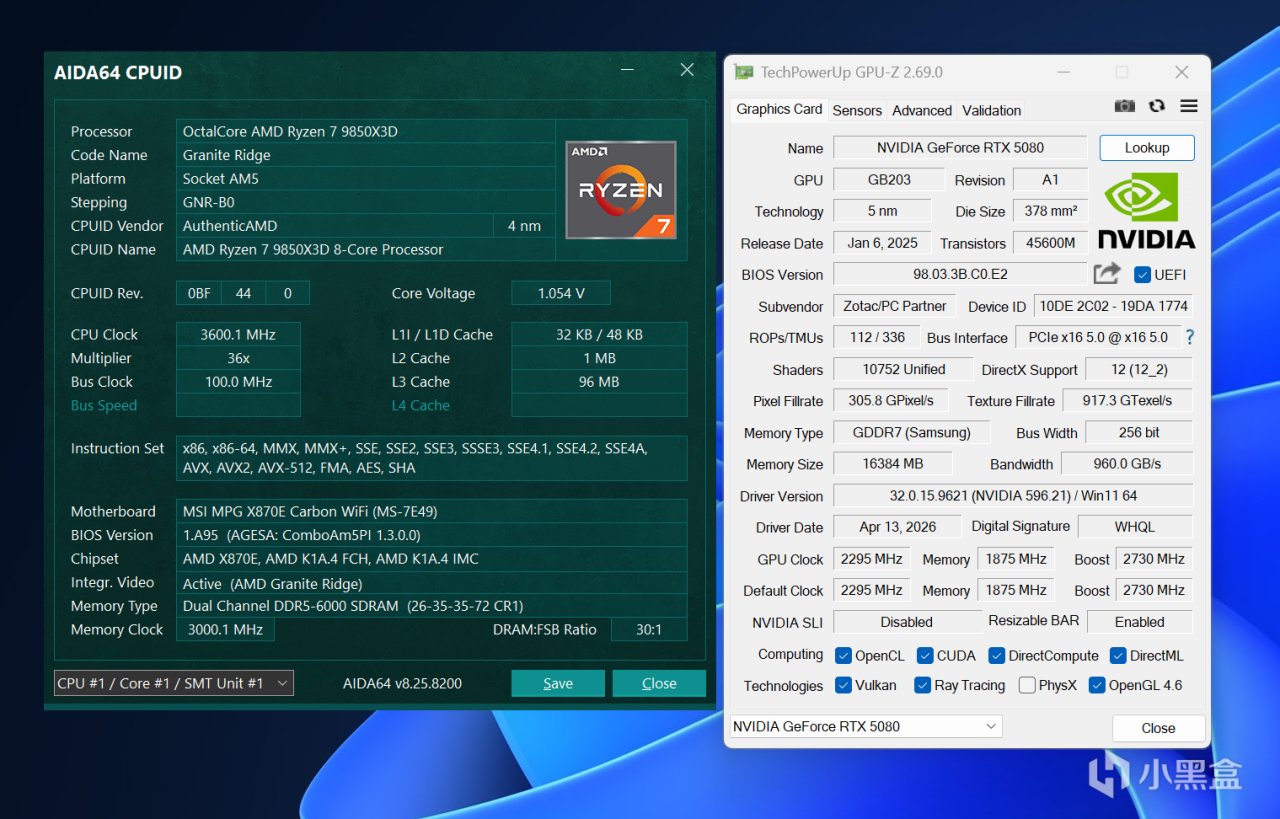This screenshot has width=1280, height=819.
Task: Click the Dual Channel DDR5-6000 SDRAM memory type value
Action: (x=432, y=606)
